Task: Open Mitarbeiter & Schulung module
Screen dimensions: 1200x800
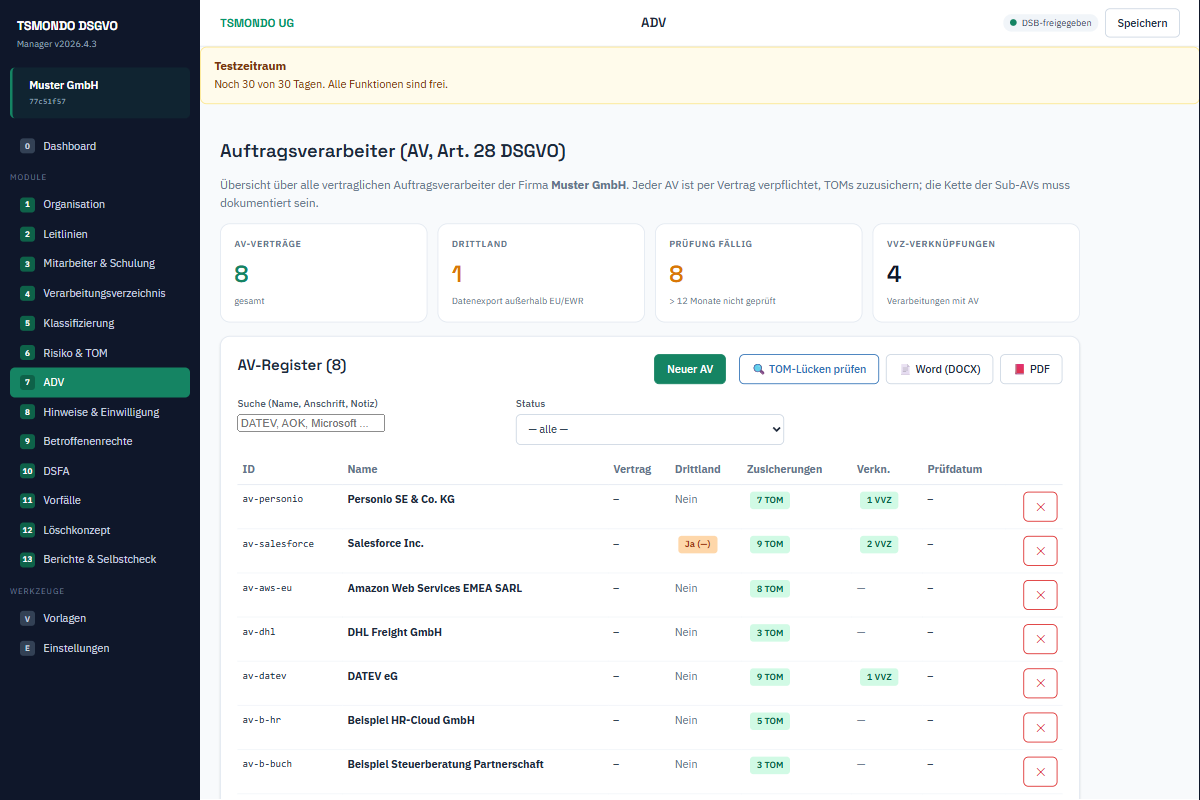Action: 100,263
